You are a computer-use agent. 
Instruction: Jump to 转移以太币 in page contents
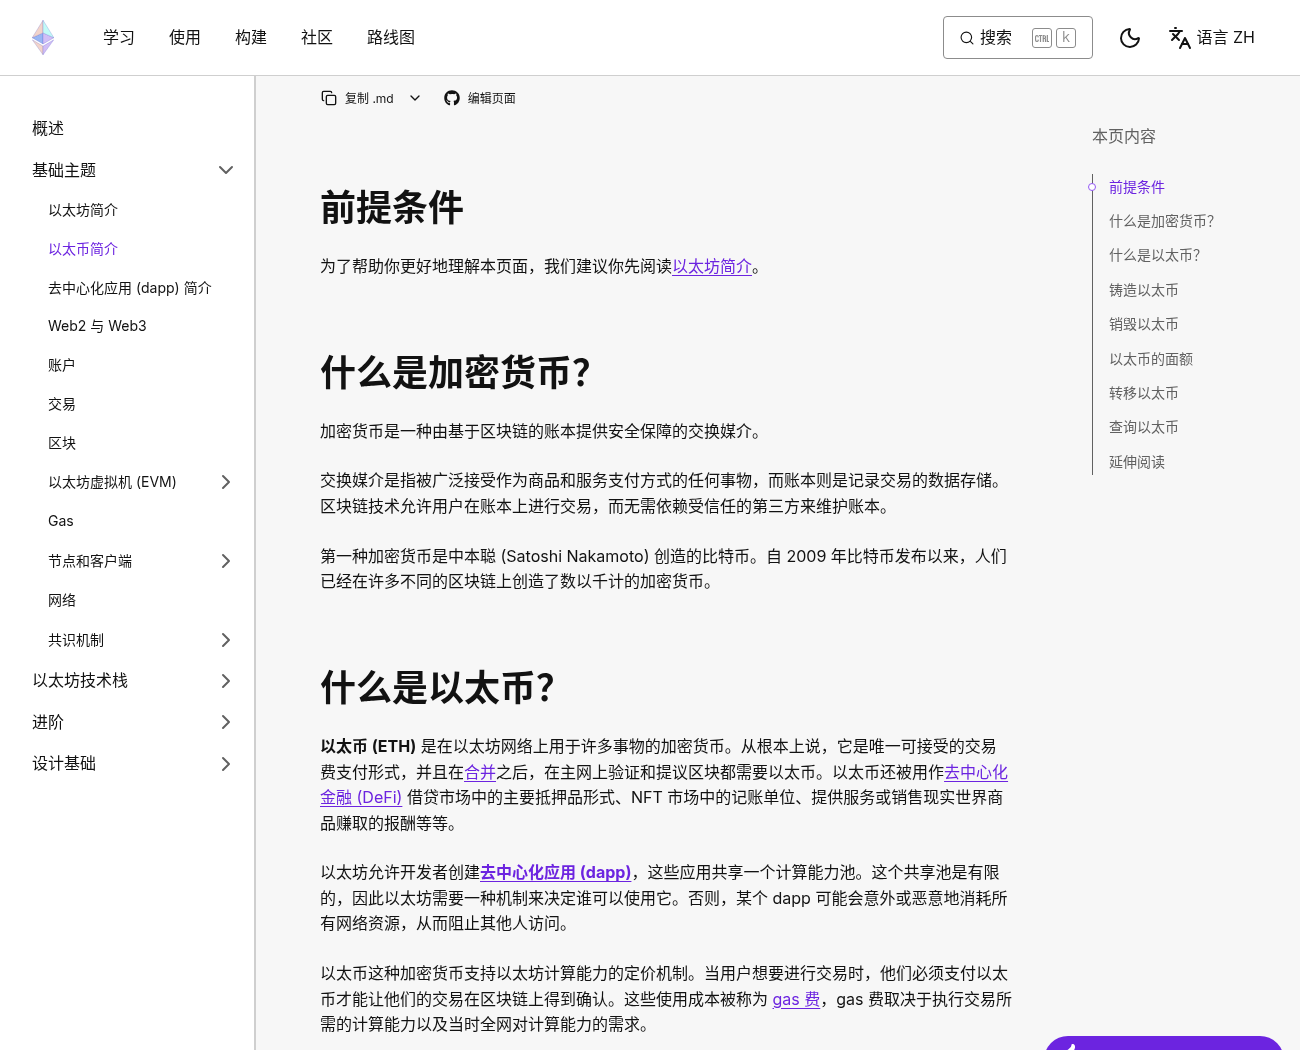tap(1144, 393)
